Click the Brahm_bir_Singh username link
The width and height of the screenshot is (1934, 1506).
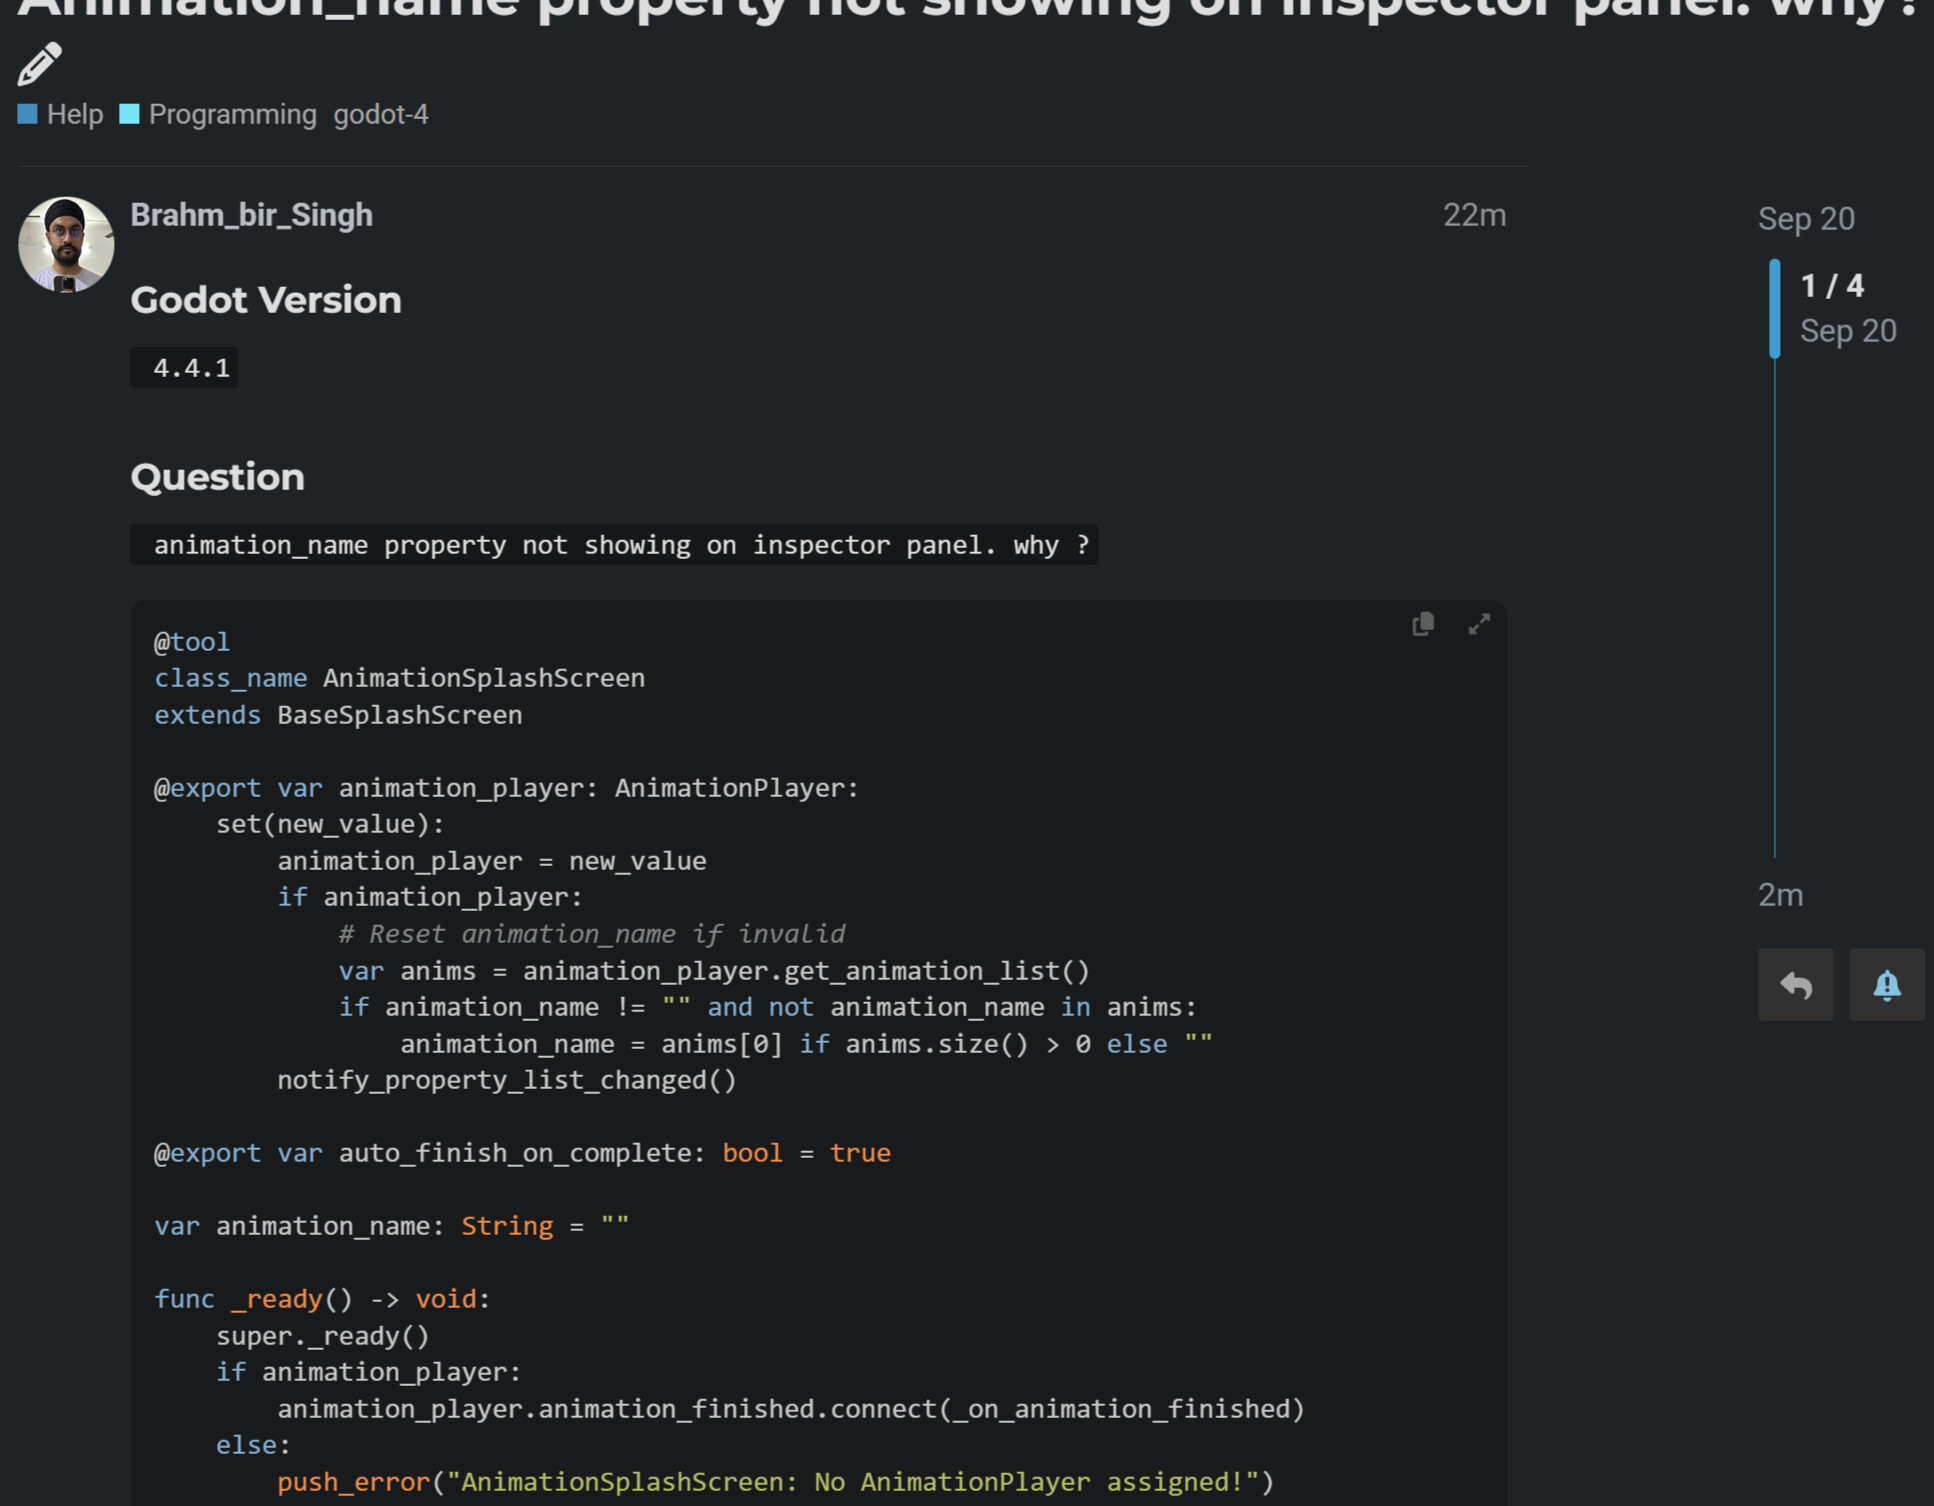[251, 215]
